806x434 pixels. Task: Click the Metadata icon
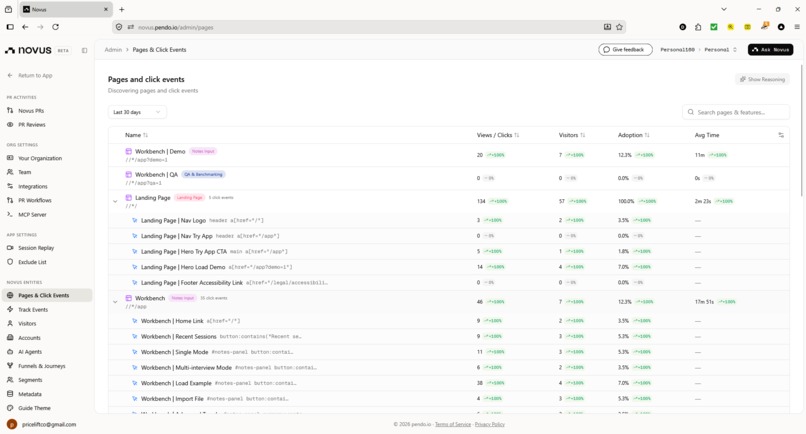coord(10,394)
